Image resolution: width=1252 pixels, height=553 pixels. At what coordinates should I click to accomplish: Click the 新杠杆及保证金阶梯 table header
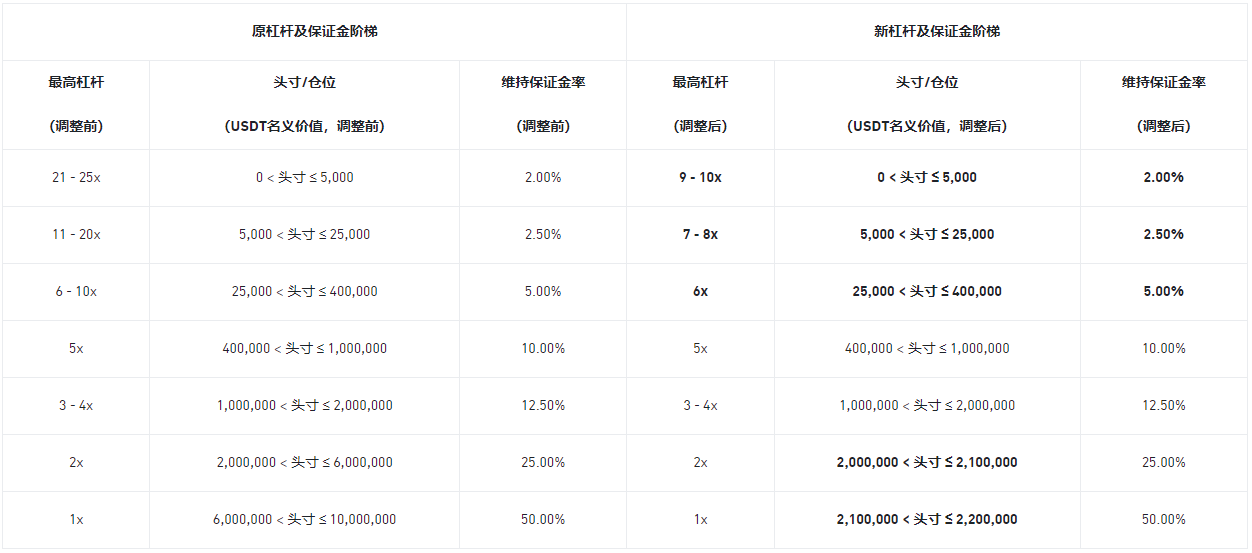click(937, 32)
